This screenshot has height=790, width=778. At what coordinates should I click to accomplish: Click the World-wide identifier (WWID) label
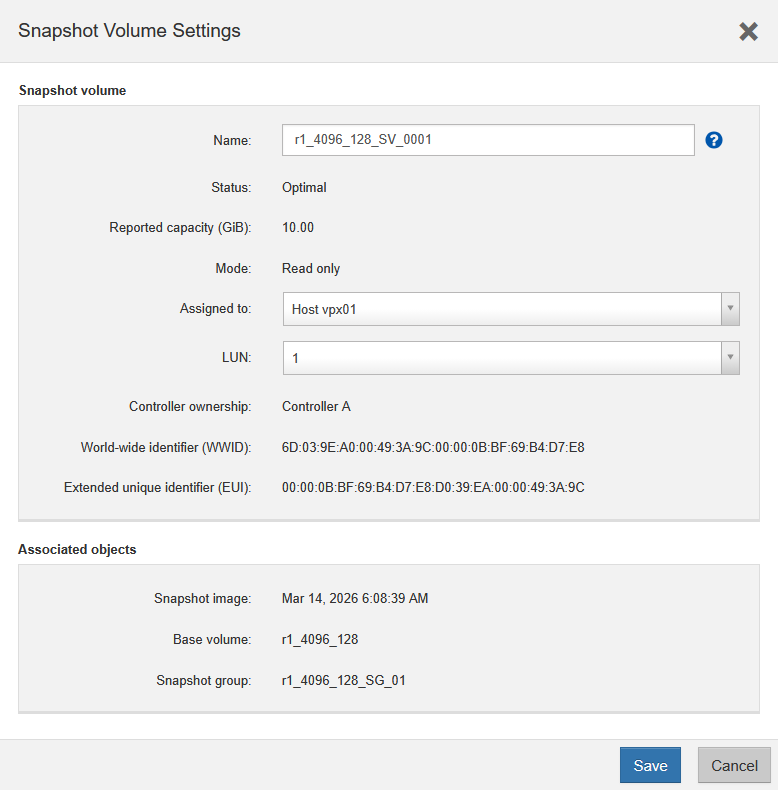click(x=166, y=447)
